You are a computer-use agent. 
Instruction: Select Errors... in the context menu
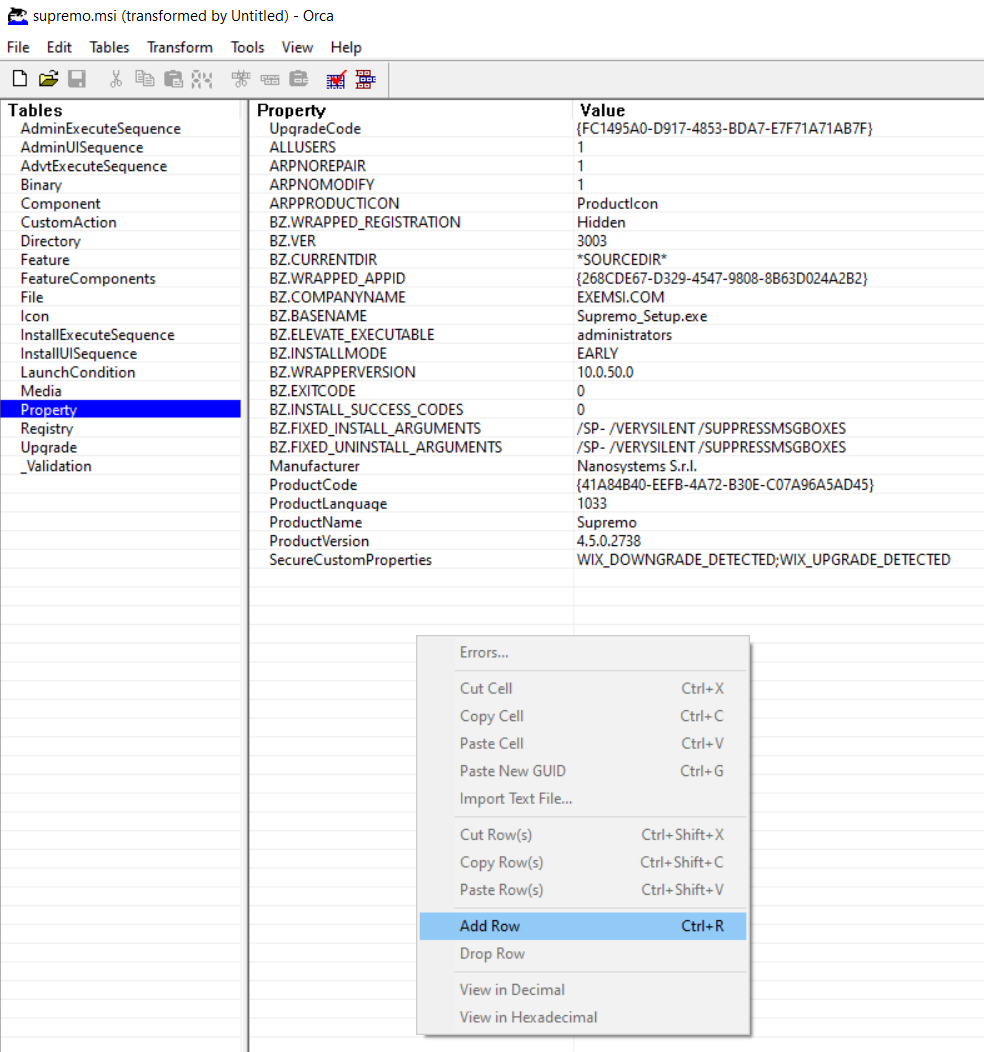tap(484, 652)
